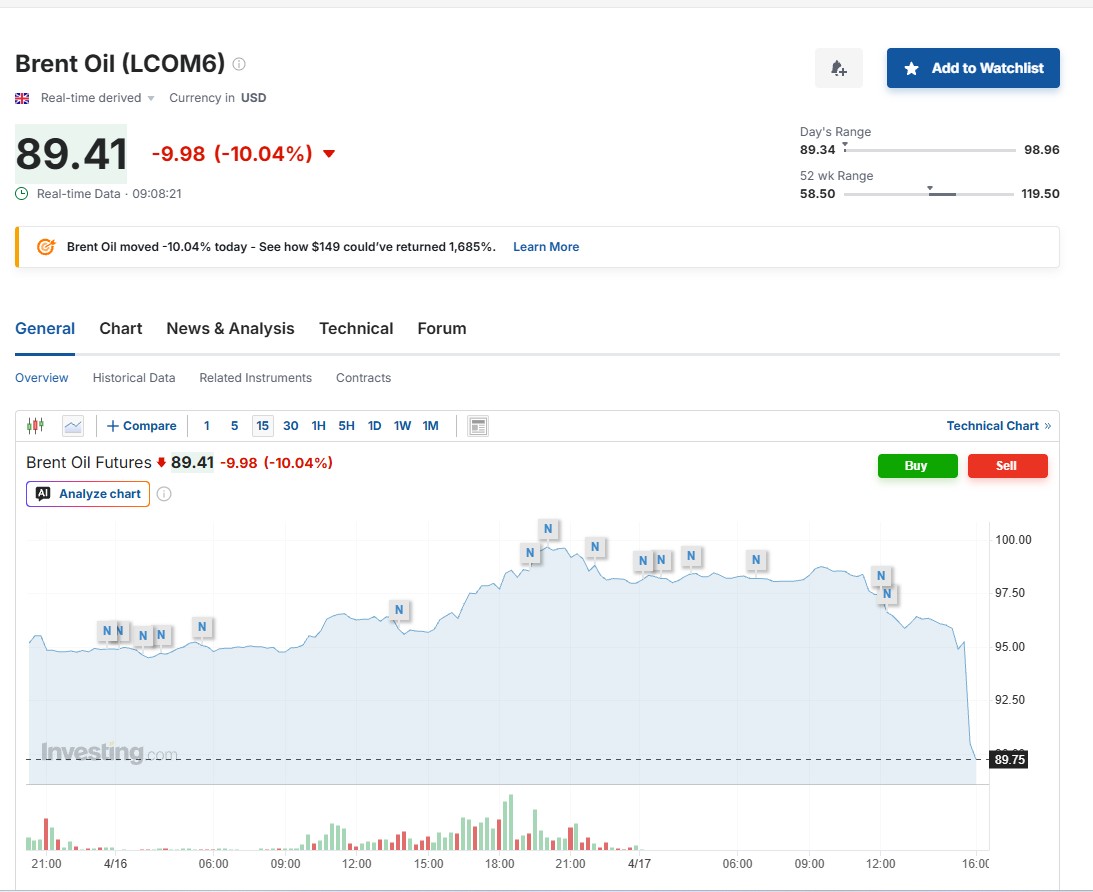Click the highest N news marker on chart
This screenshot has height=892, width=1093.
click(x=548, y=528)
